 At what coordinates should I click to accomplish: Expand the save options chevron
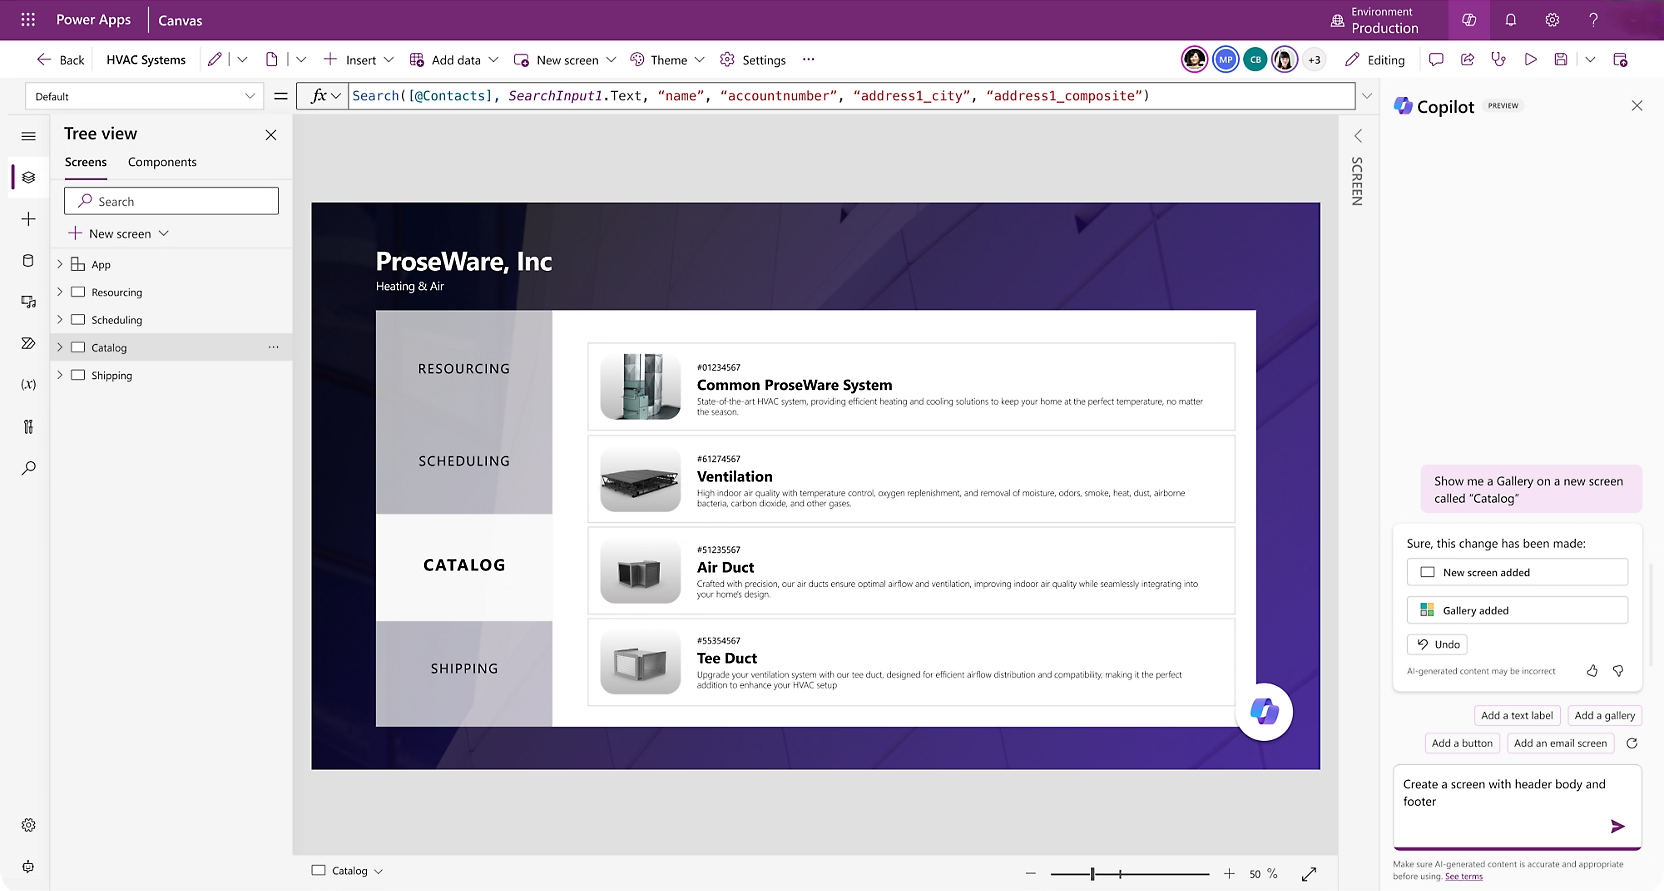click(x=1590, y=60)
